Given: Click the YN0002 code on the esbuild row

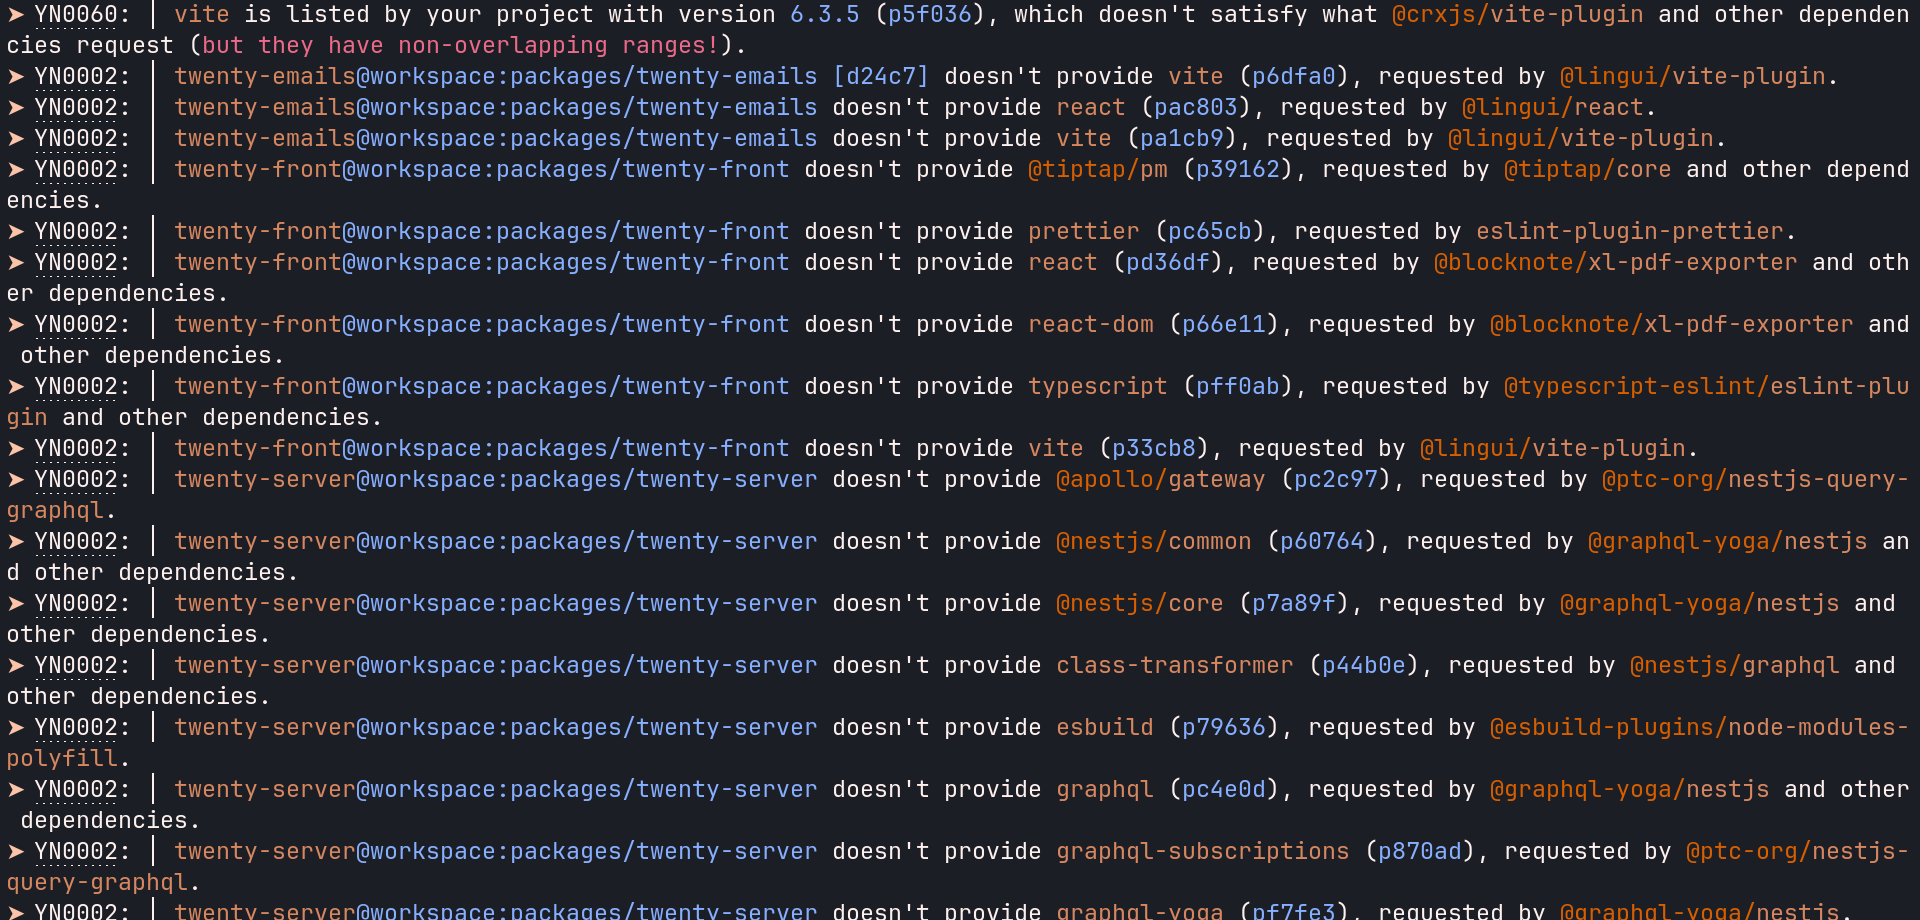Looking at the screenshot, I should [75, 728].
